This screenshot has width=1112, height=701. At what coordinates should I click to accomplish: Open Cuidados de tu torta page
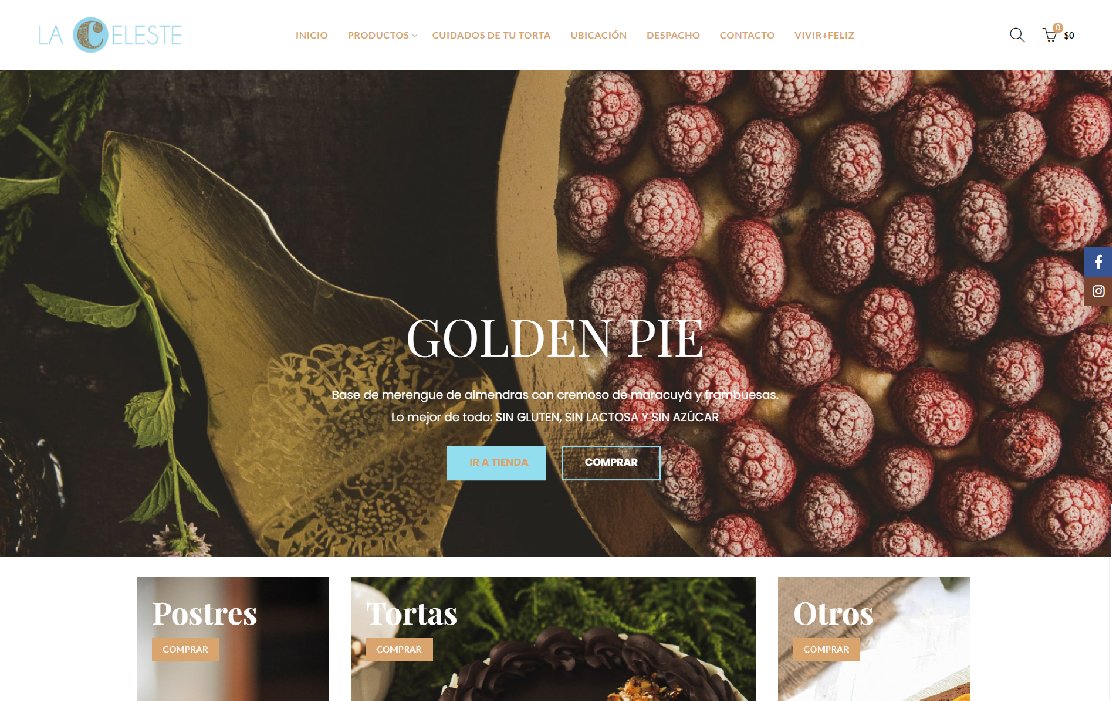pyautogui.click(x=491, y=35)
